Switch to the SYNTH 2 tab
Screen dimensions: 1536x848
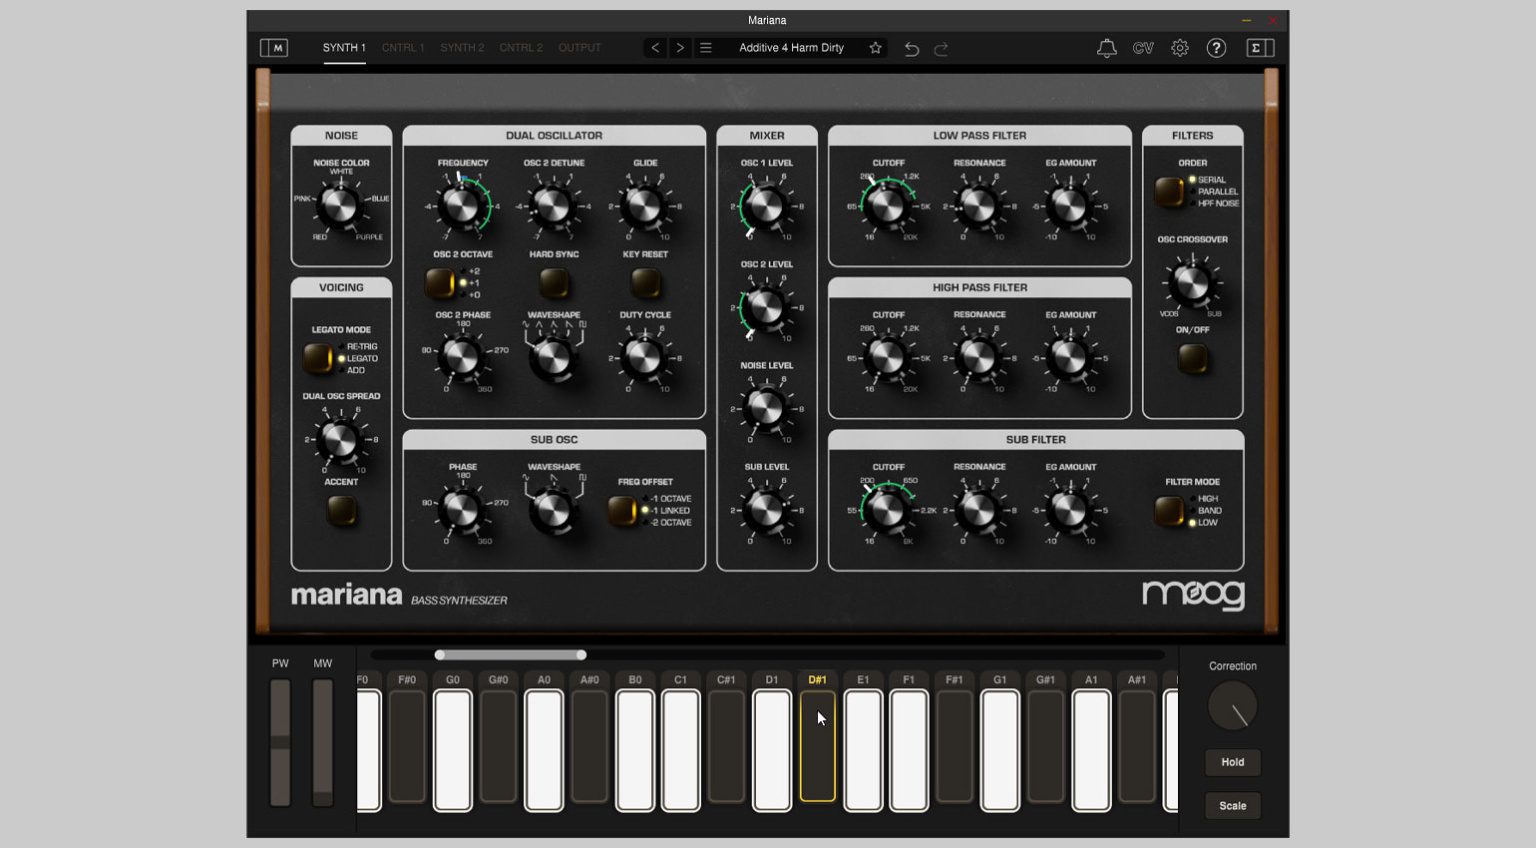click(x=461, y=47)
